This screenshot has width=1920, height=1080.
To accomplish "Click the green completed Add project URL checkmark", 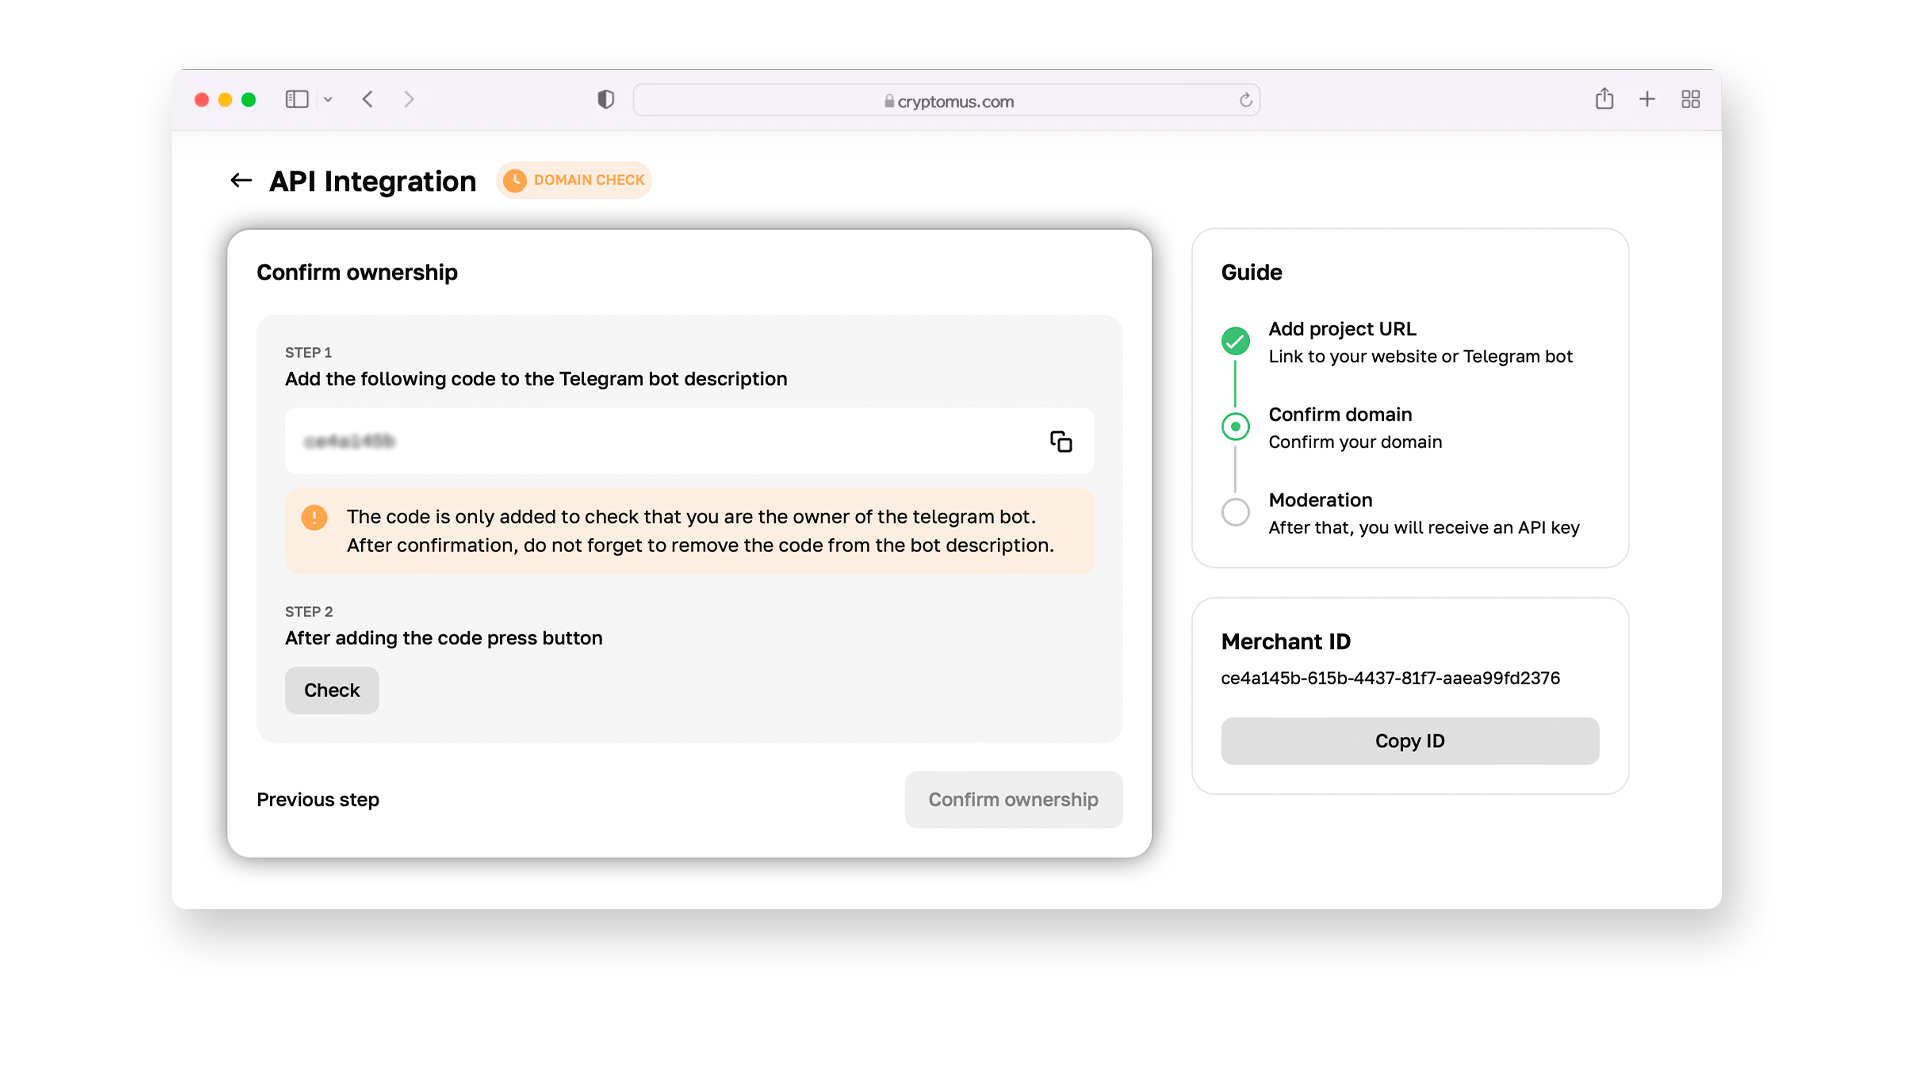I will (1236, 341).
